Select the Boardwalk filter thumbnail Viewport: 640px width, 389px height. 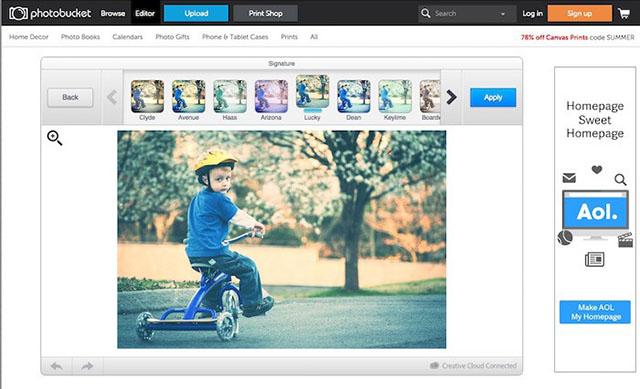tap(430, 96)
